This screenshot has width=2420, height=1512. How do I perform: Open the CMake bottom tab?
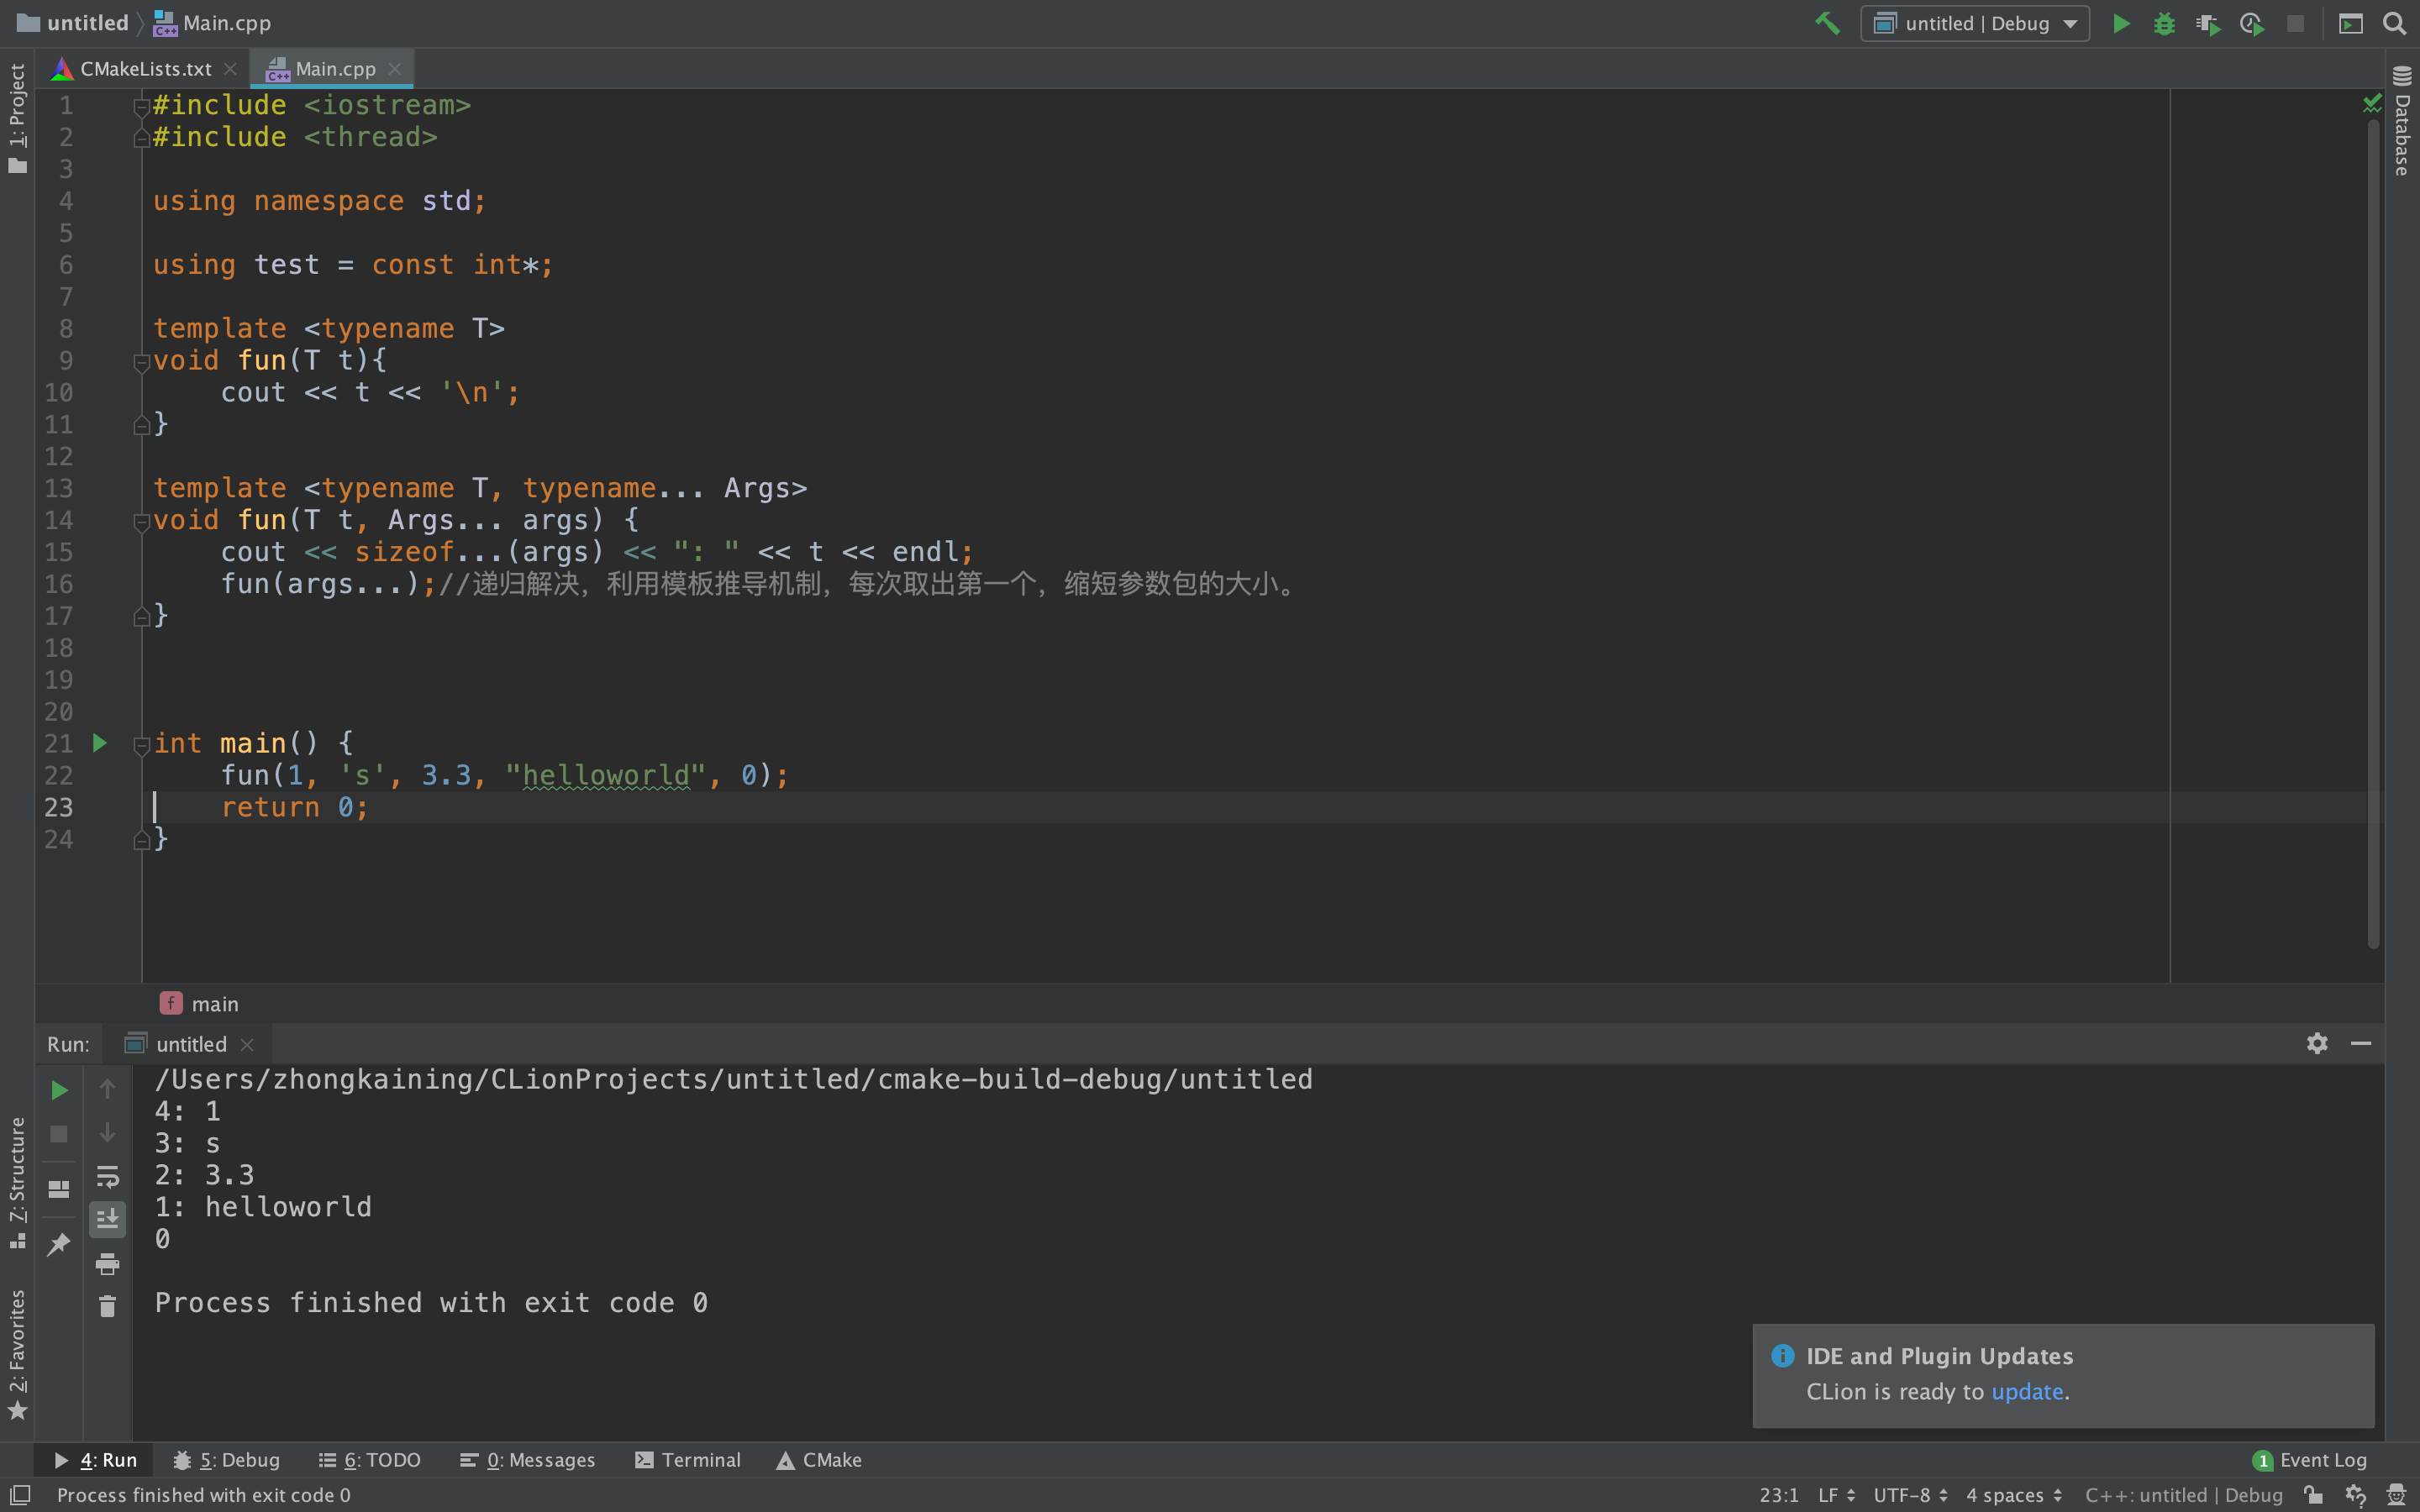[819, 1460]
